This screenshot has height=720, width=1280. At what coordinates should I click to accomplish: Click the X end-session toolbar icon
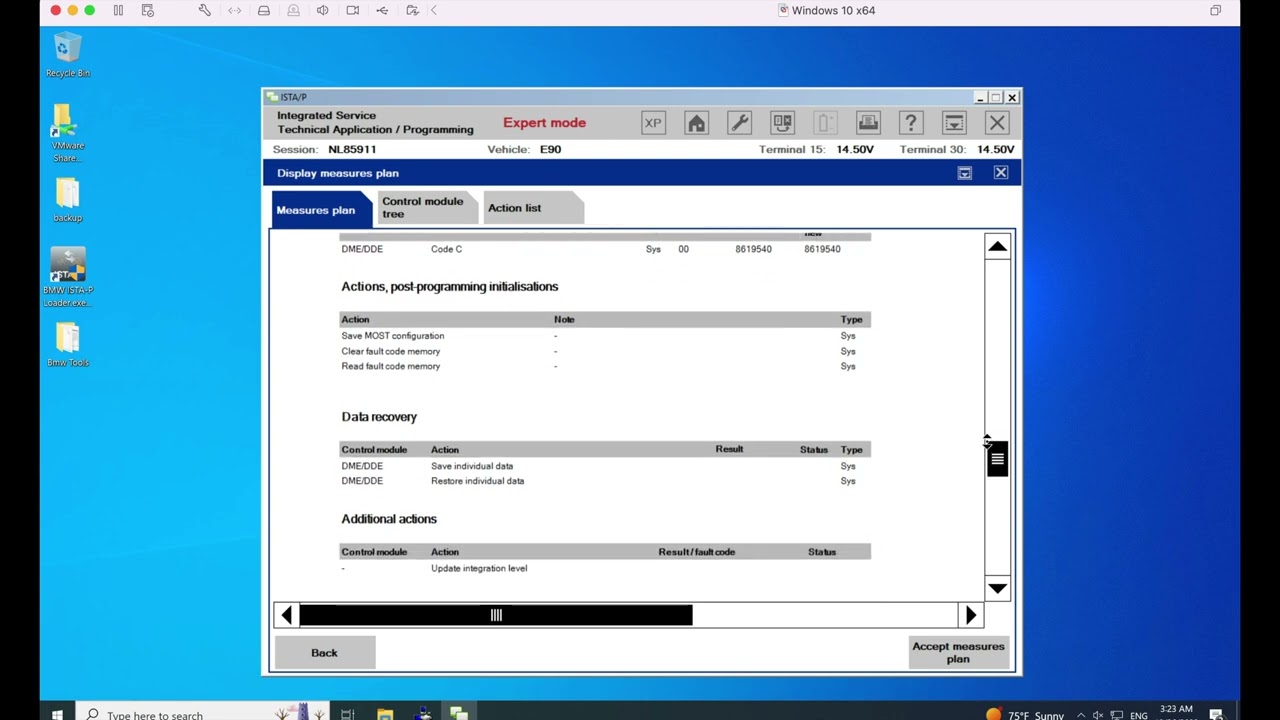997,123
